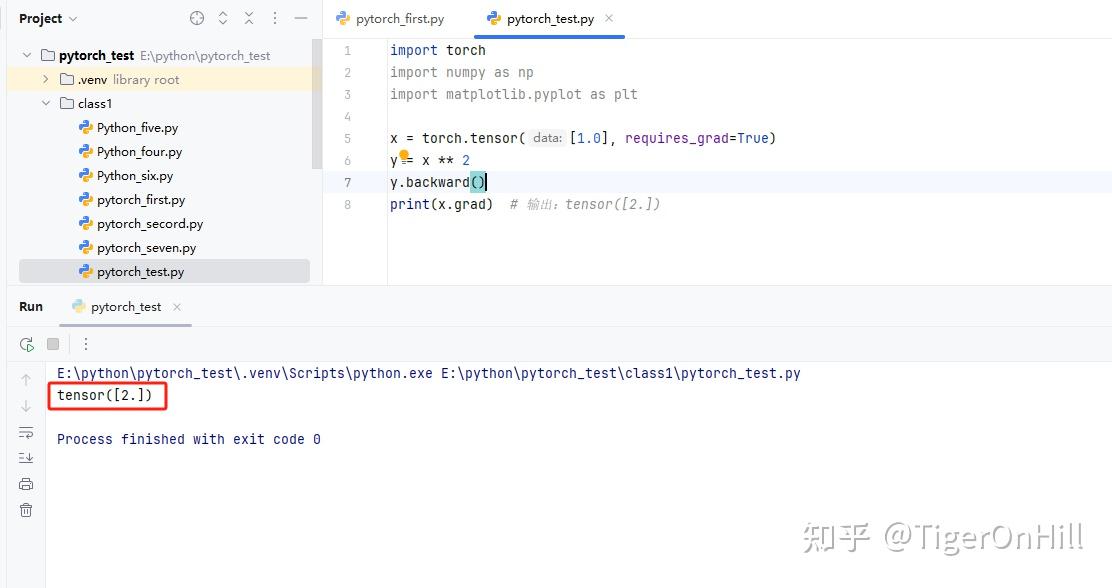Open the Run panel options kebab menu

point(85,343)
